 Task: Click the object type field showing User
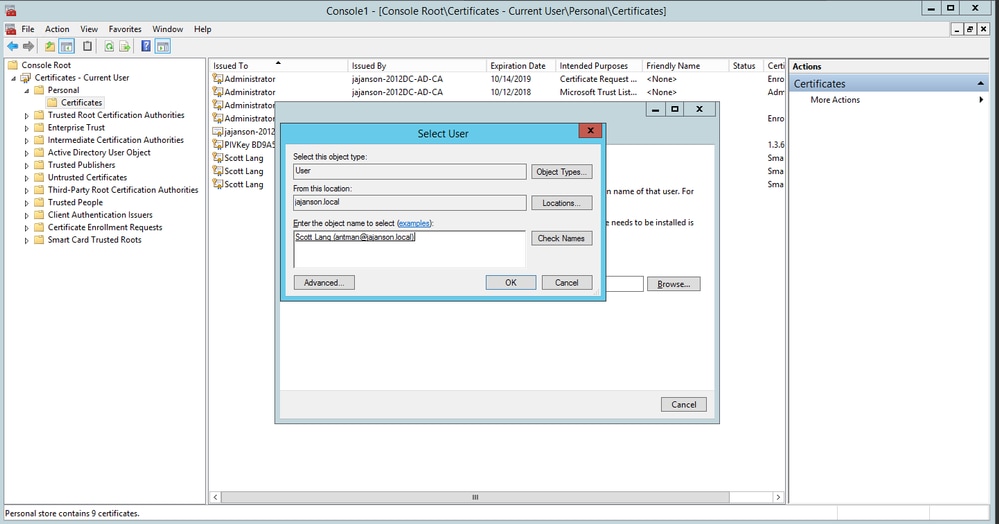coord(410,171)
